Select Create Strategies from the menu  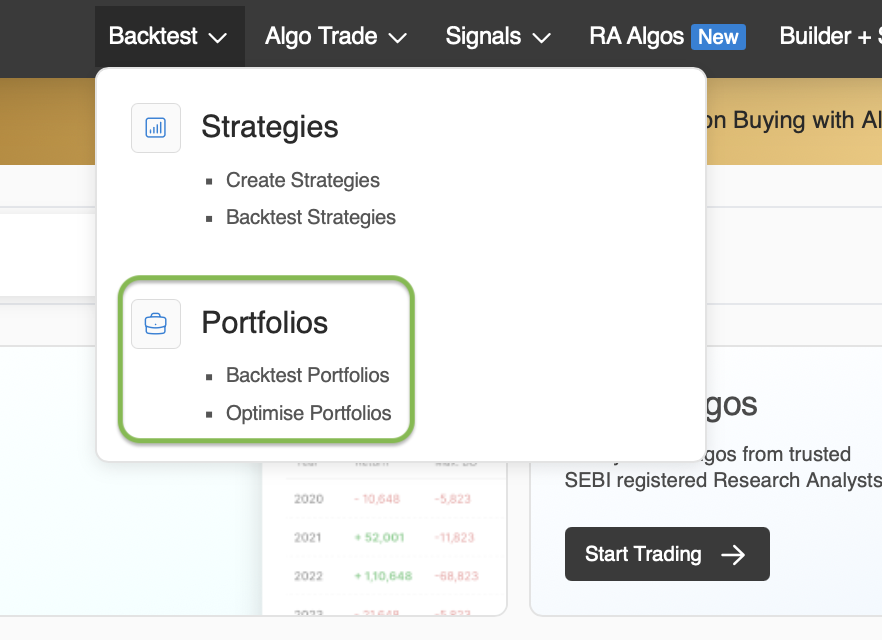(302, 181)
